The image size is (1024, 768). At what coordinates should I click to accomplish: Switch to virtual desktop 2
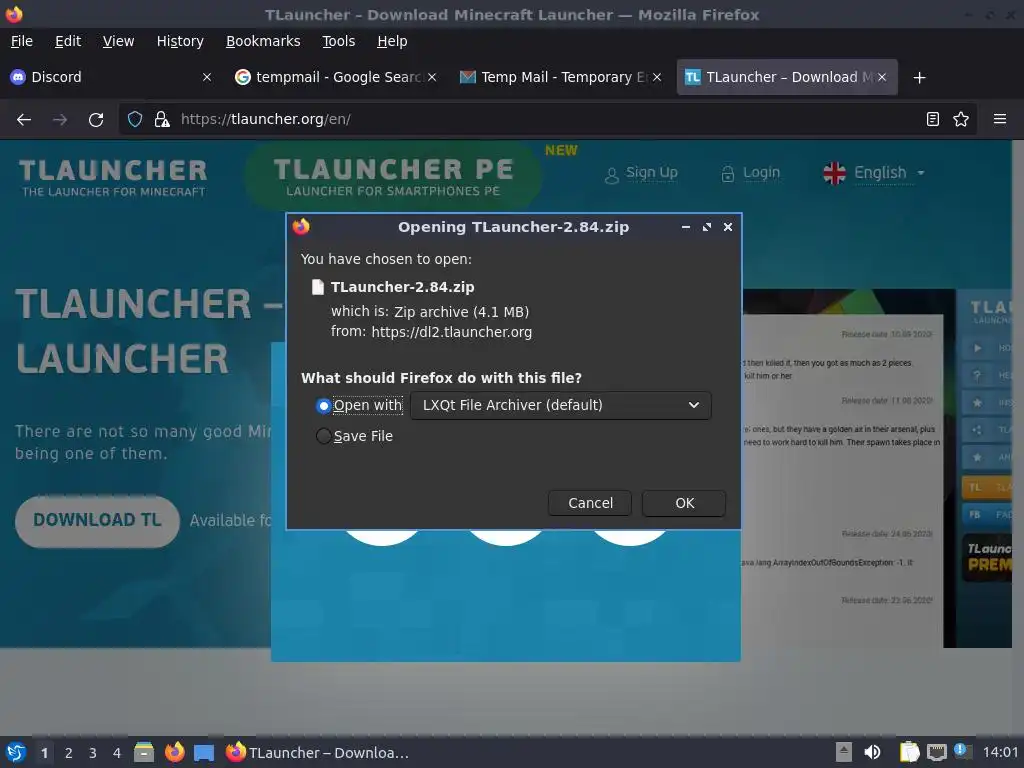[x=69, y=753]
